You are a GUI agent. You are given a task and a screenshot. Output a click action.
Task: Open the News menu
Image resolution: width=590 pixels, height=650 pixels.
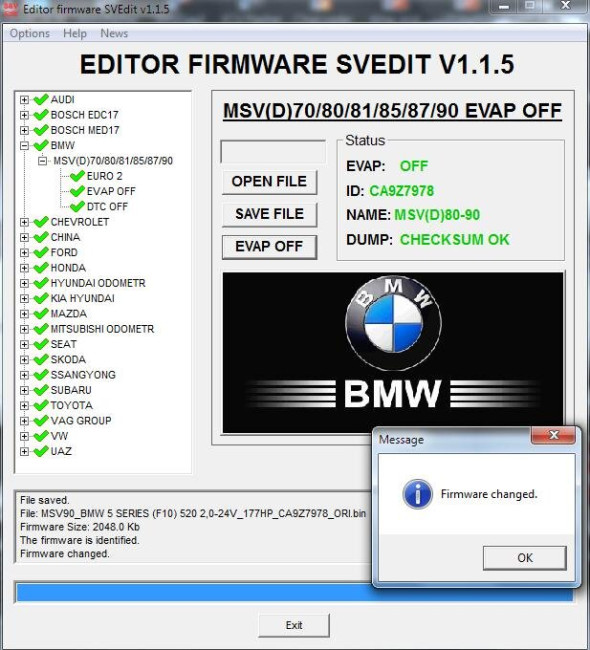(x=114, y=33)
